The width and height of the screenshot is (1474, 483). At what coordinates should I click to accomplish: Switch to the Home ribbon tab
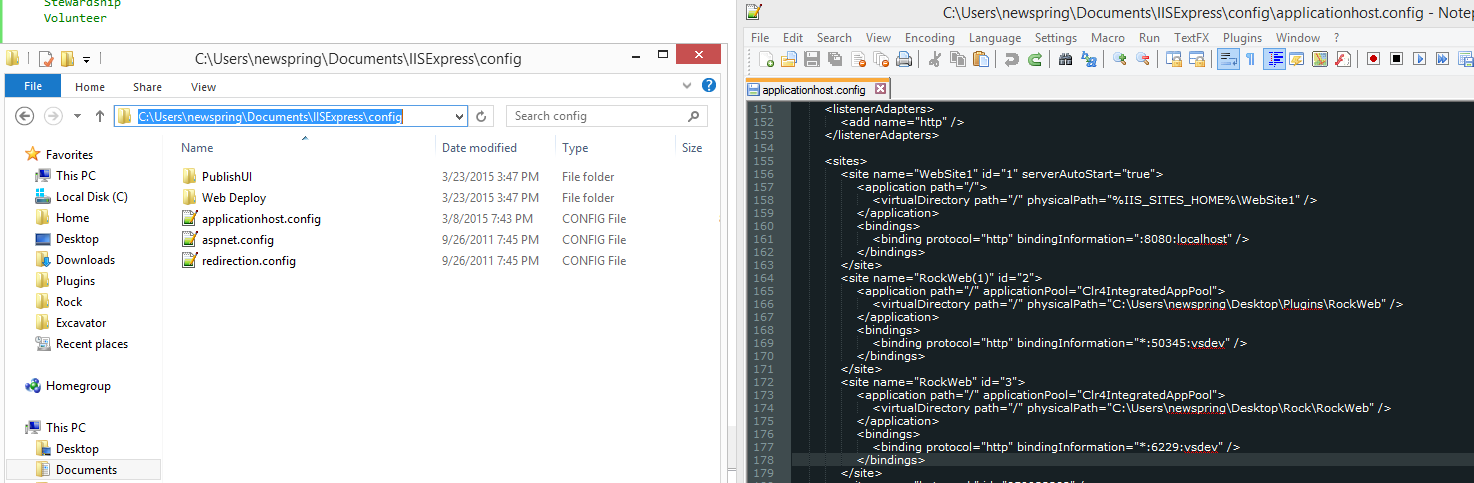click(90, 87)
